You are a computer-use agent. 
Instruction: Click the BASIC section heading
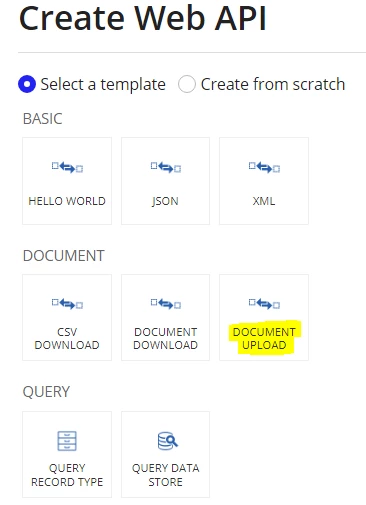(42, 119)
